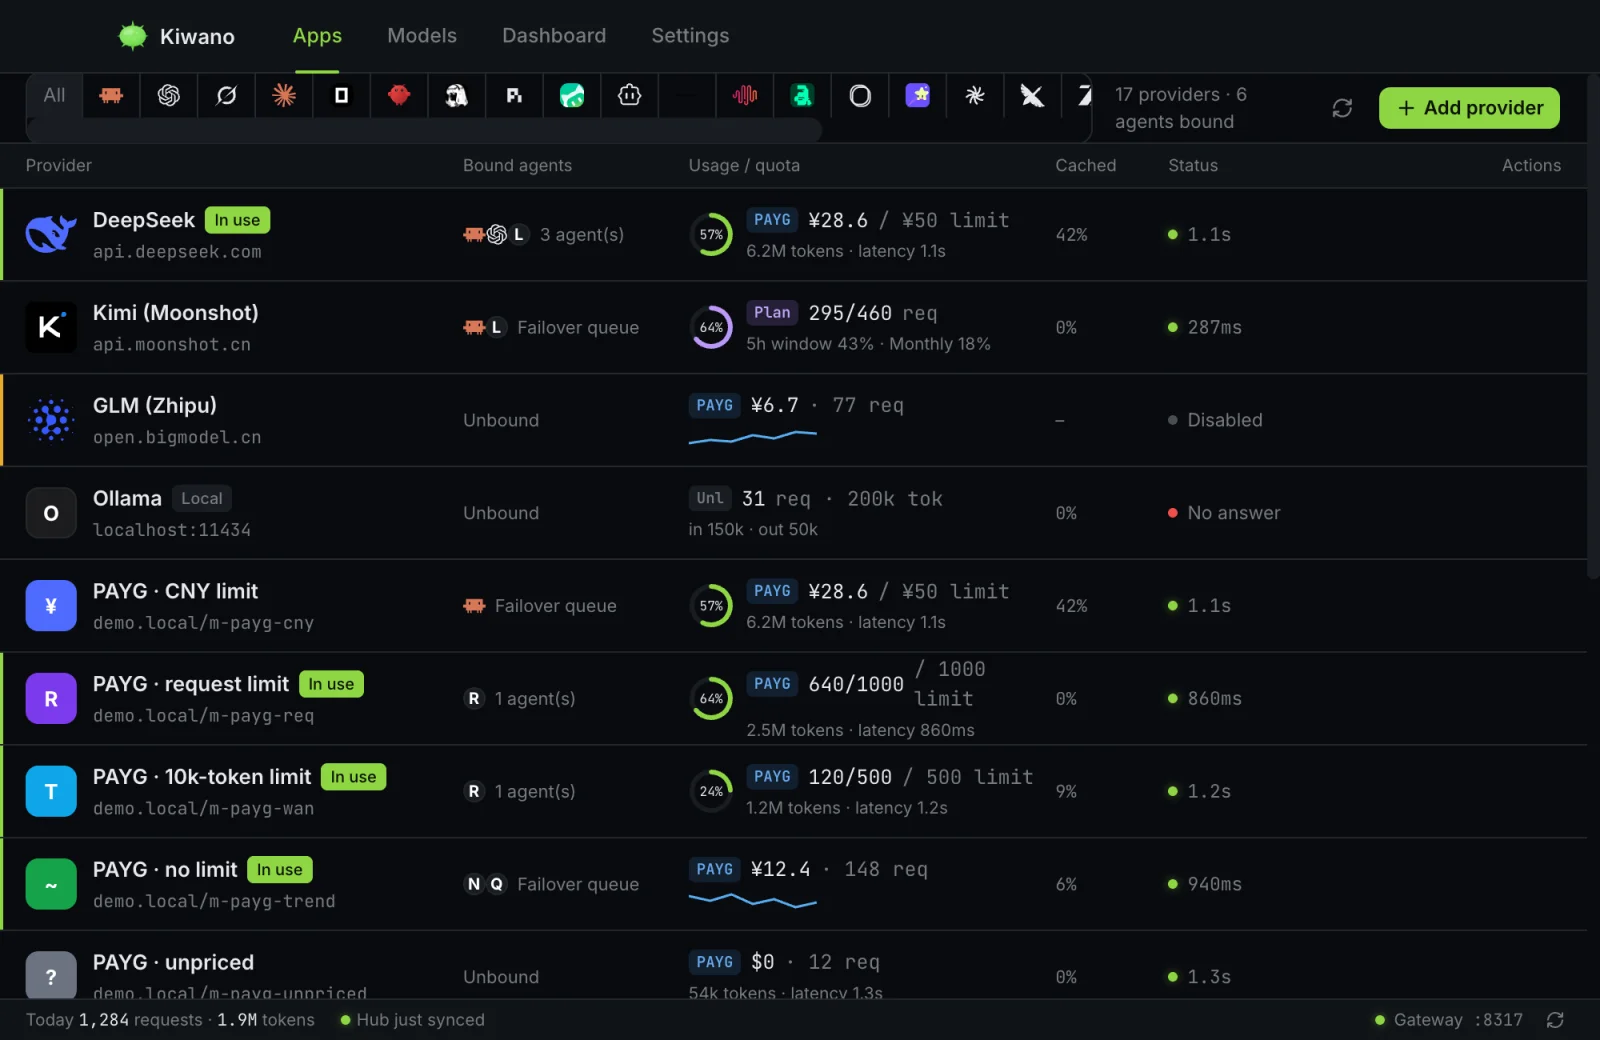Click the Kimi 64% usage ring

711,327
